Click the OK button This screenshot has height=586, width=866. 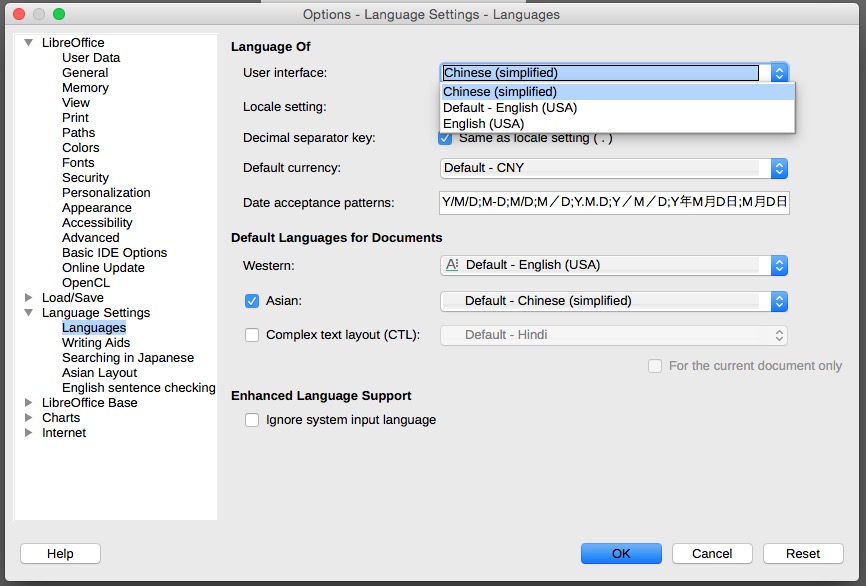coord(621,553)
